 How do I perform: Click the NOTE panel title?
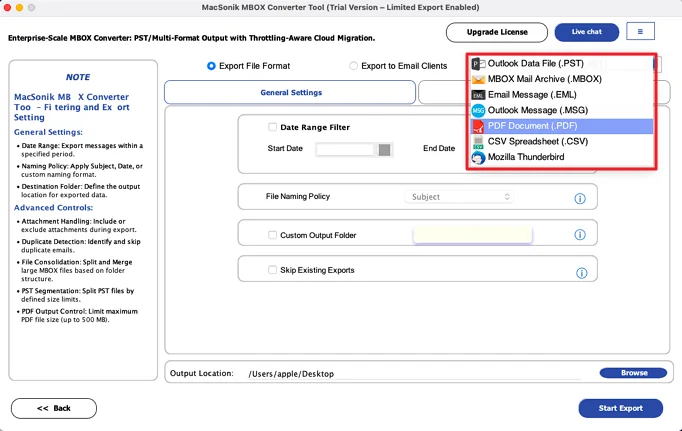78,77
